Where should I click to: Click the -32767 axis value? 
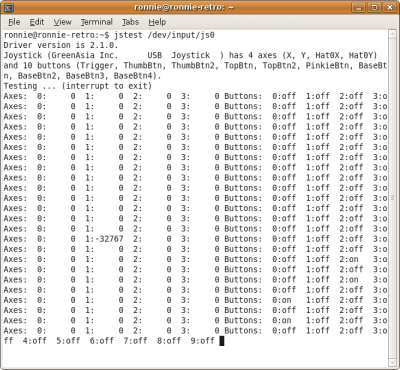point(111,239)
